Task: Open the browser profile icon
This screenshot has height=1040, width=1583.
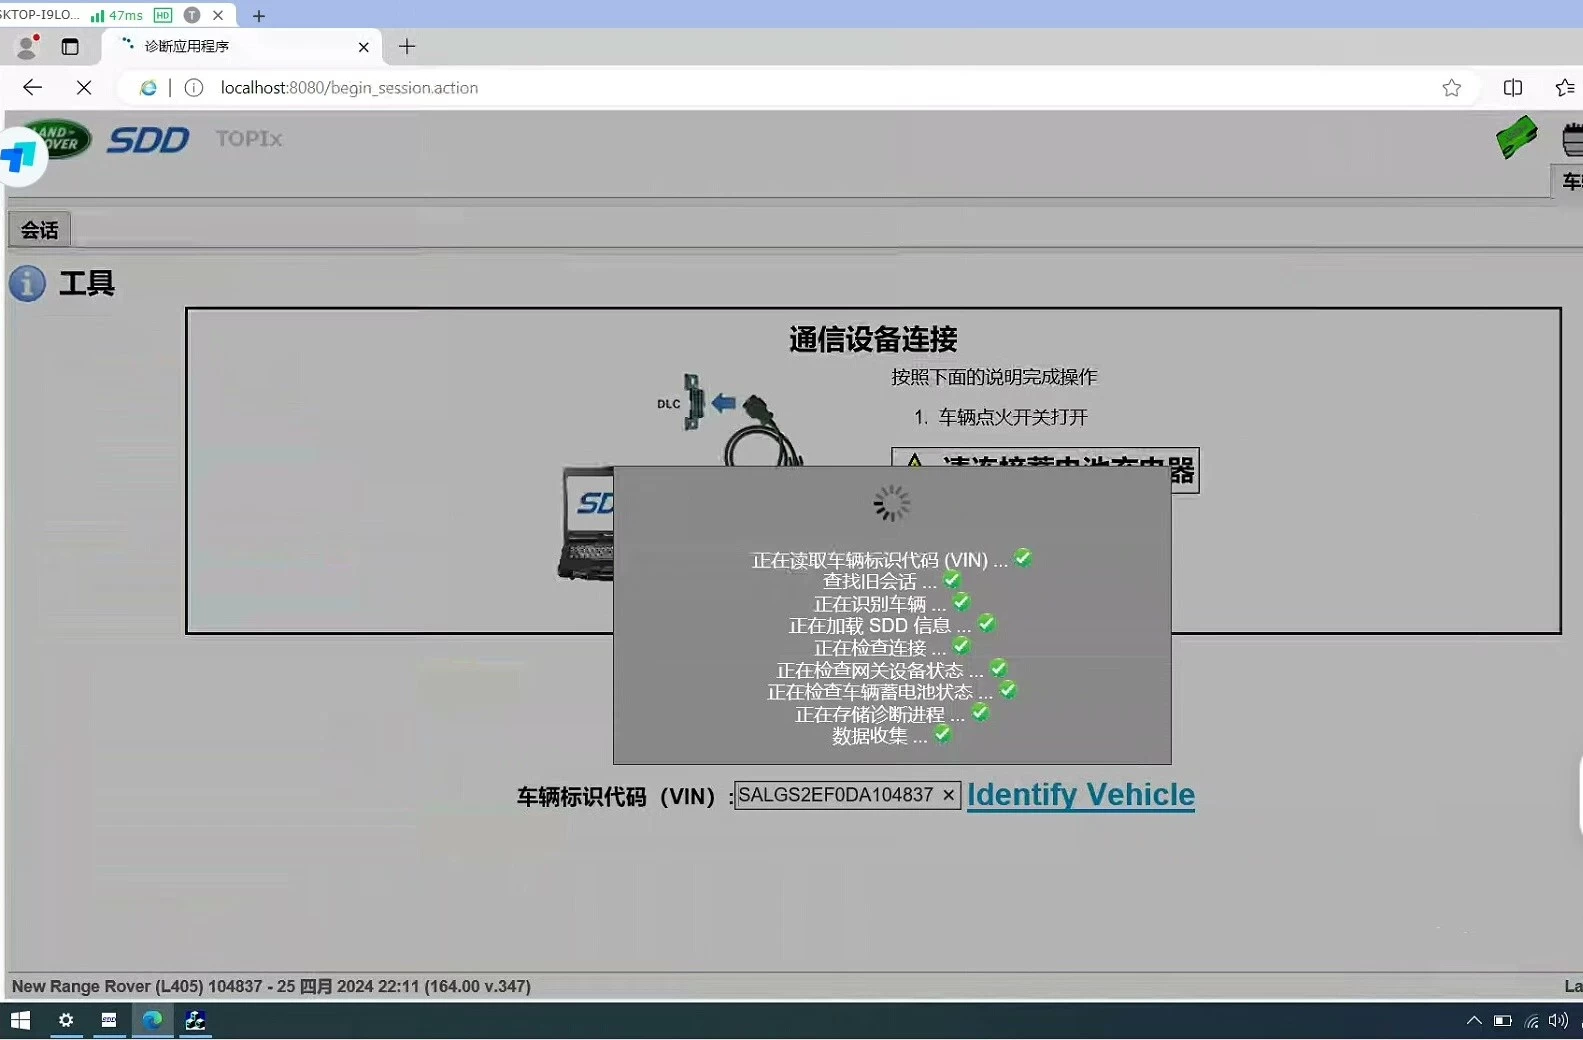Action: [x=27, y=46]
